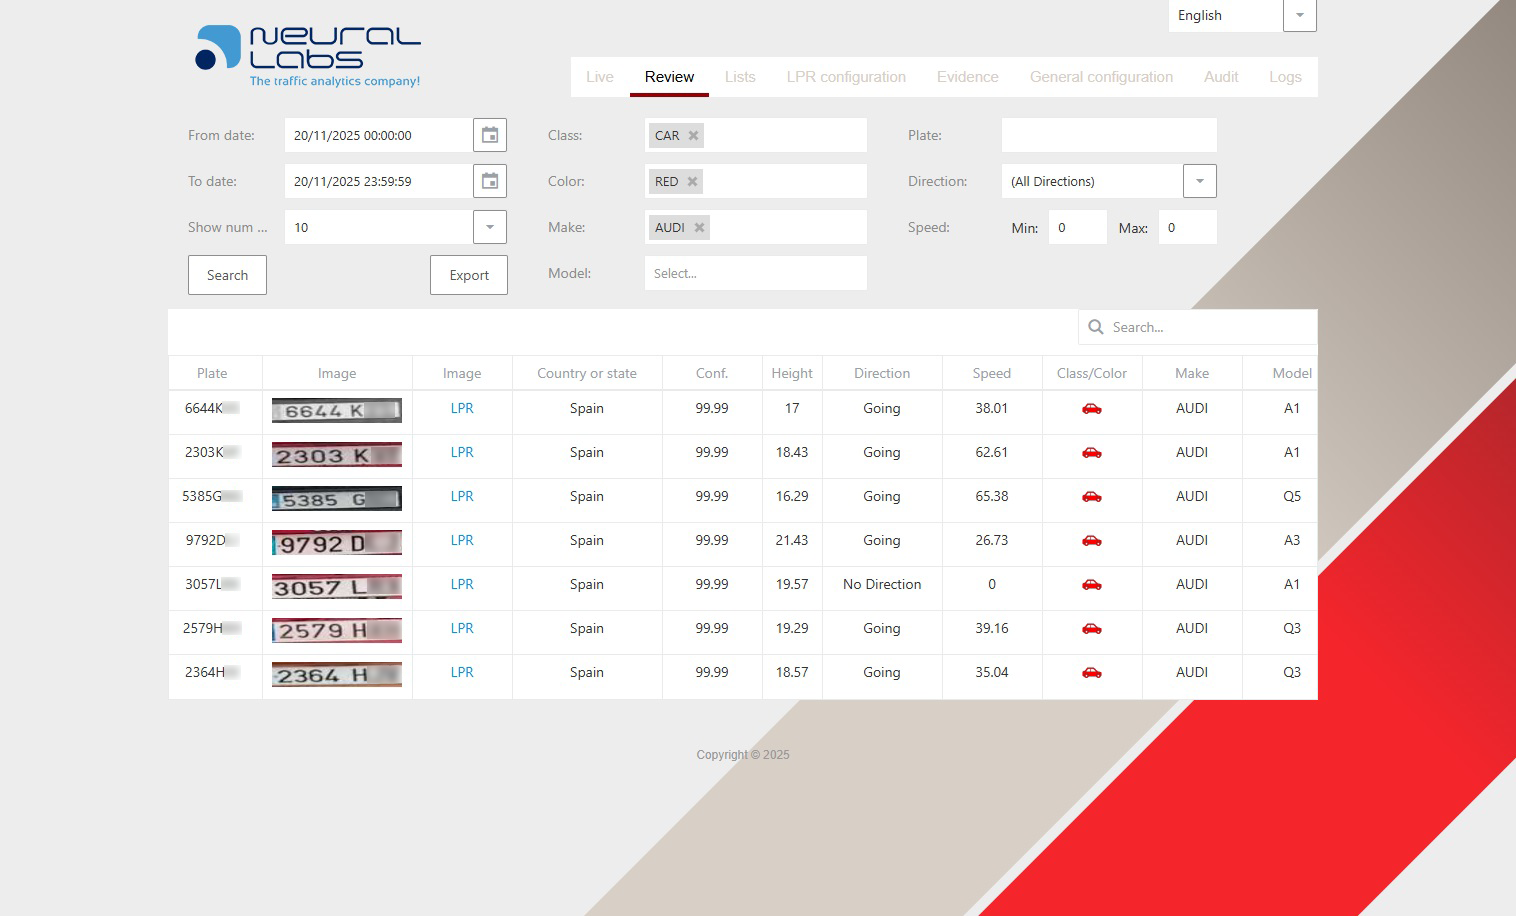Expand the Direction dropdown
Image resolution: width=1516 pixels, height=916 pixels.
[x=1199, y=181]
